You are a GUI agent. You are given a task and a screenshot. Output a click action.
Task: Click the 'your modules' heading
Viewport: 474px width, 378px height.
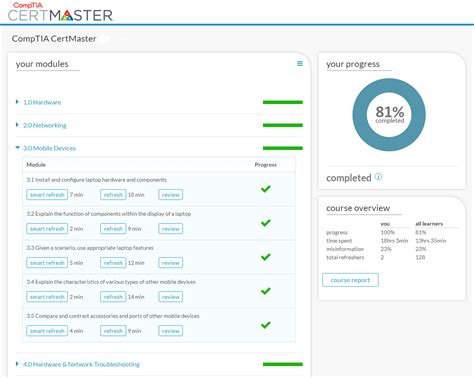42,64
